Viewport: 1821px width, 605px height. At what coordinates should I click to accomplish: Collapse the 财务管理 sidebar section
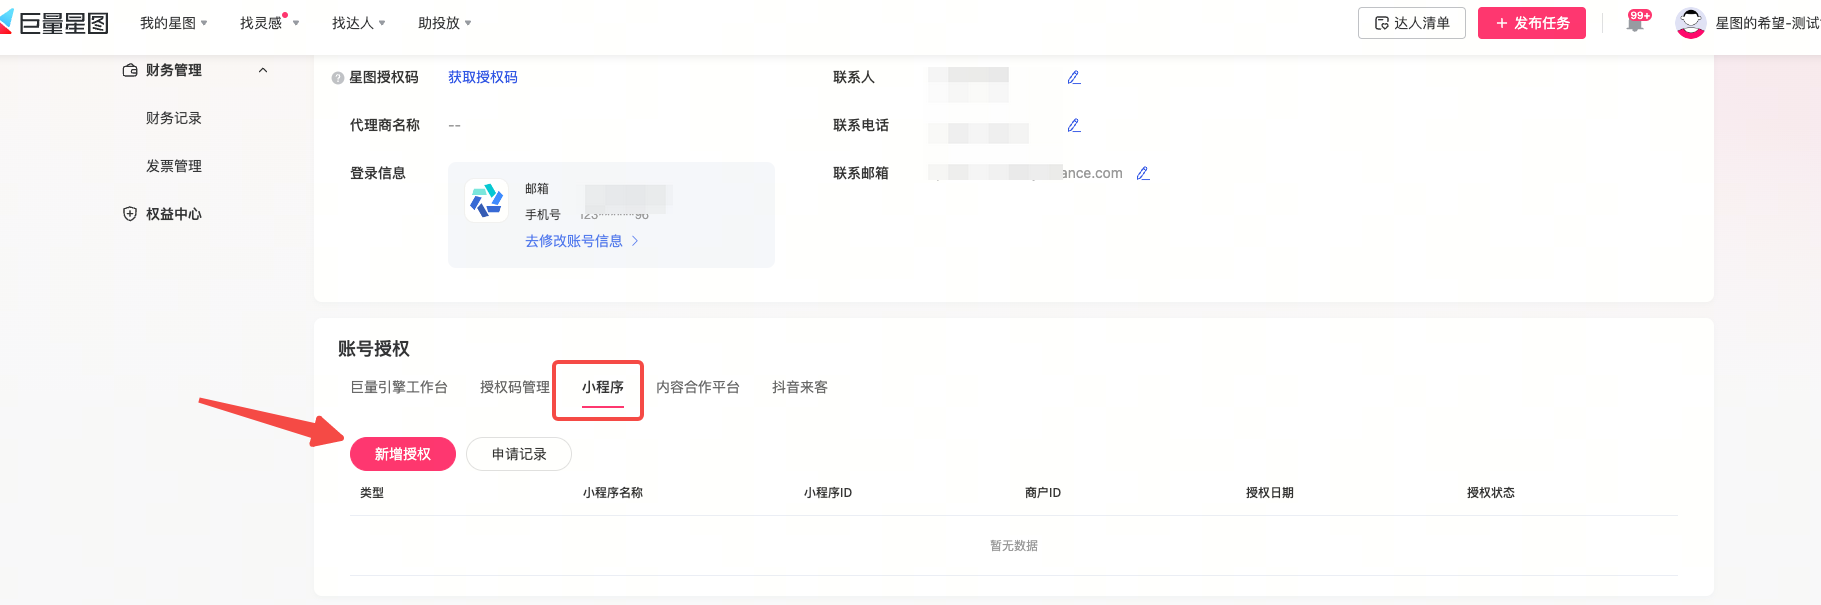pyautogui.click(x=263, y=70)
